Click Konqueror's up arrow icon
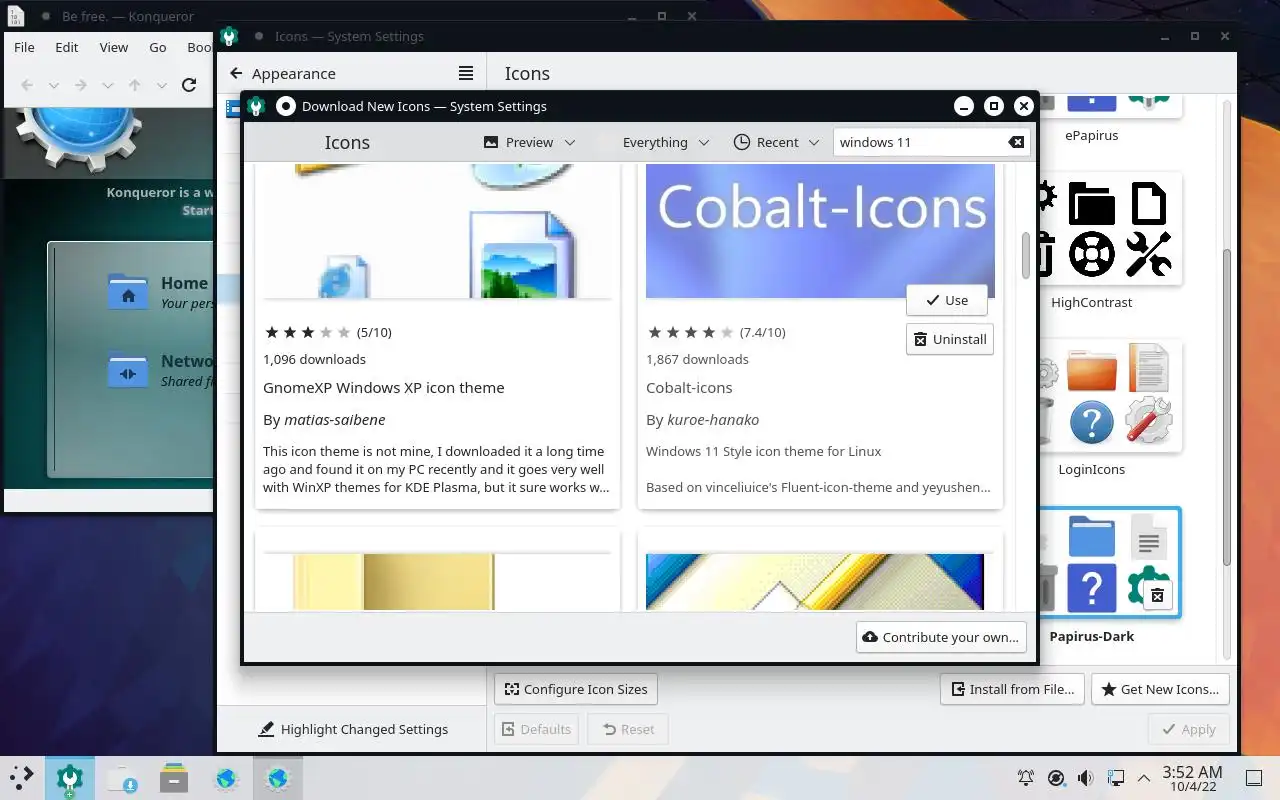The image size is (1280, 800). tap(135, 85)
